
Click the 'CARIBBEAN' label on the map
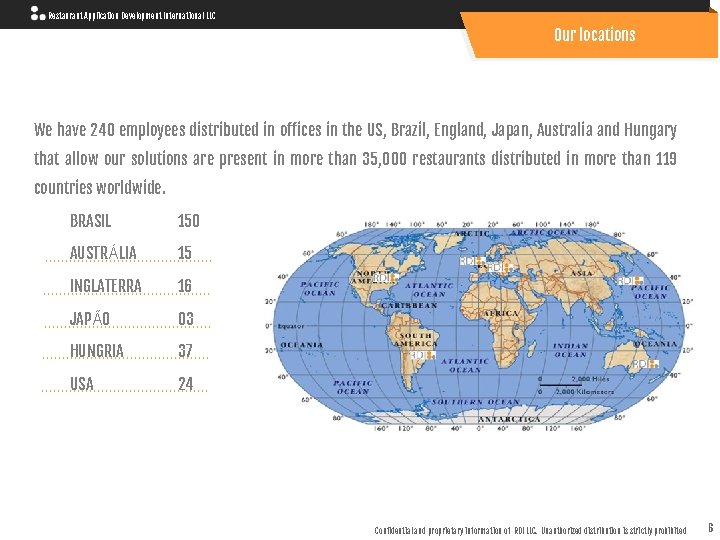click(x=409, y=305)
